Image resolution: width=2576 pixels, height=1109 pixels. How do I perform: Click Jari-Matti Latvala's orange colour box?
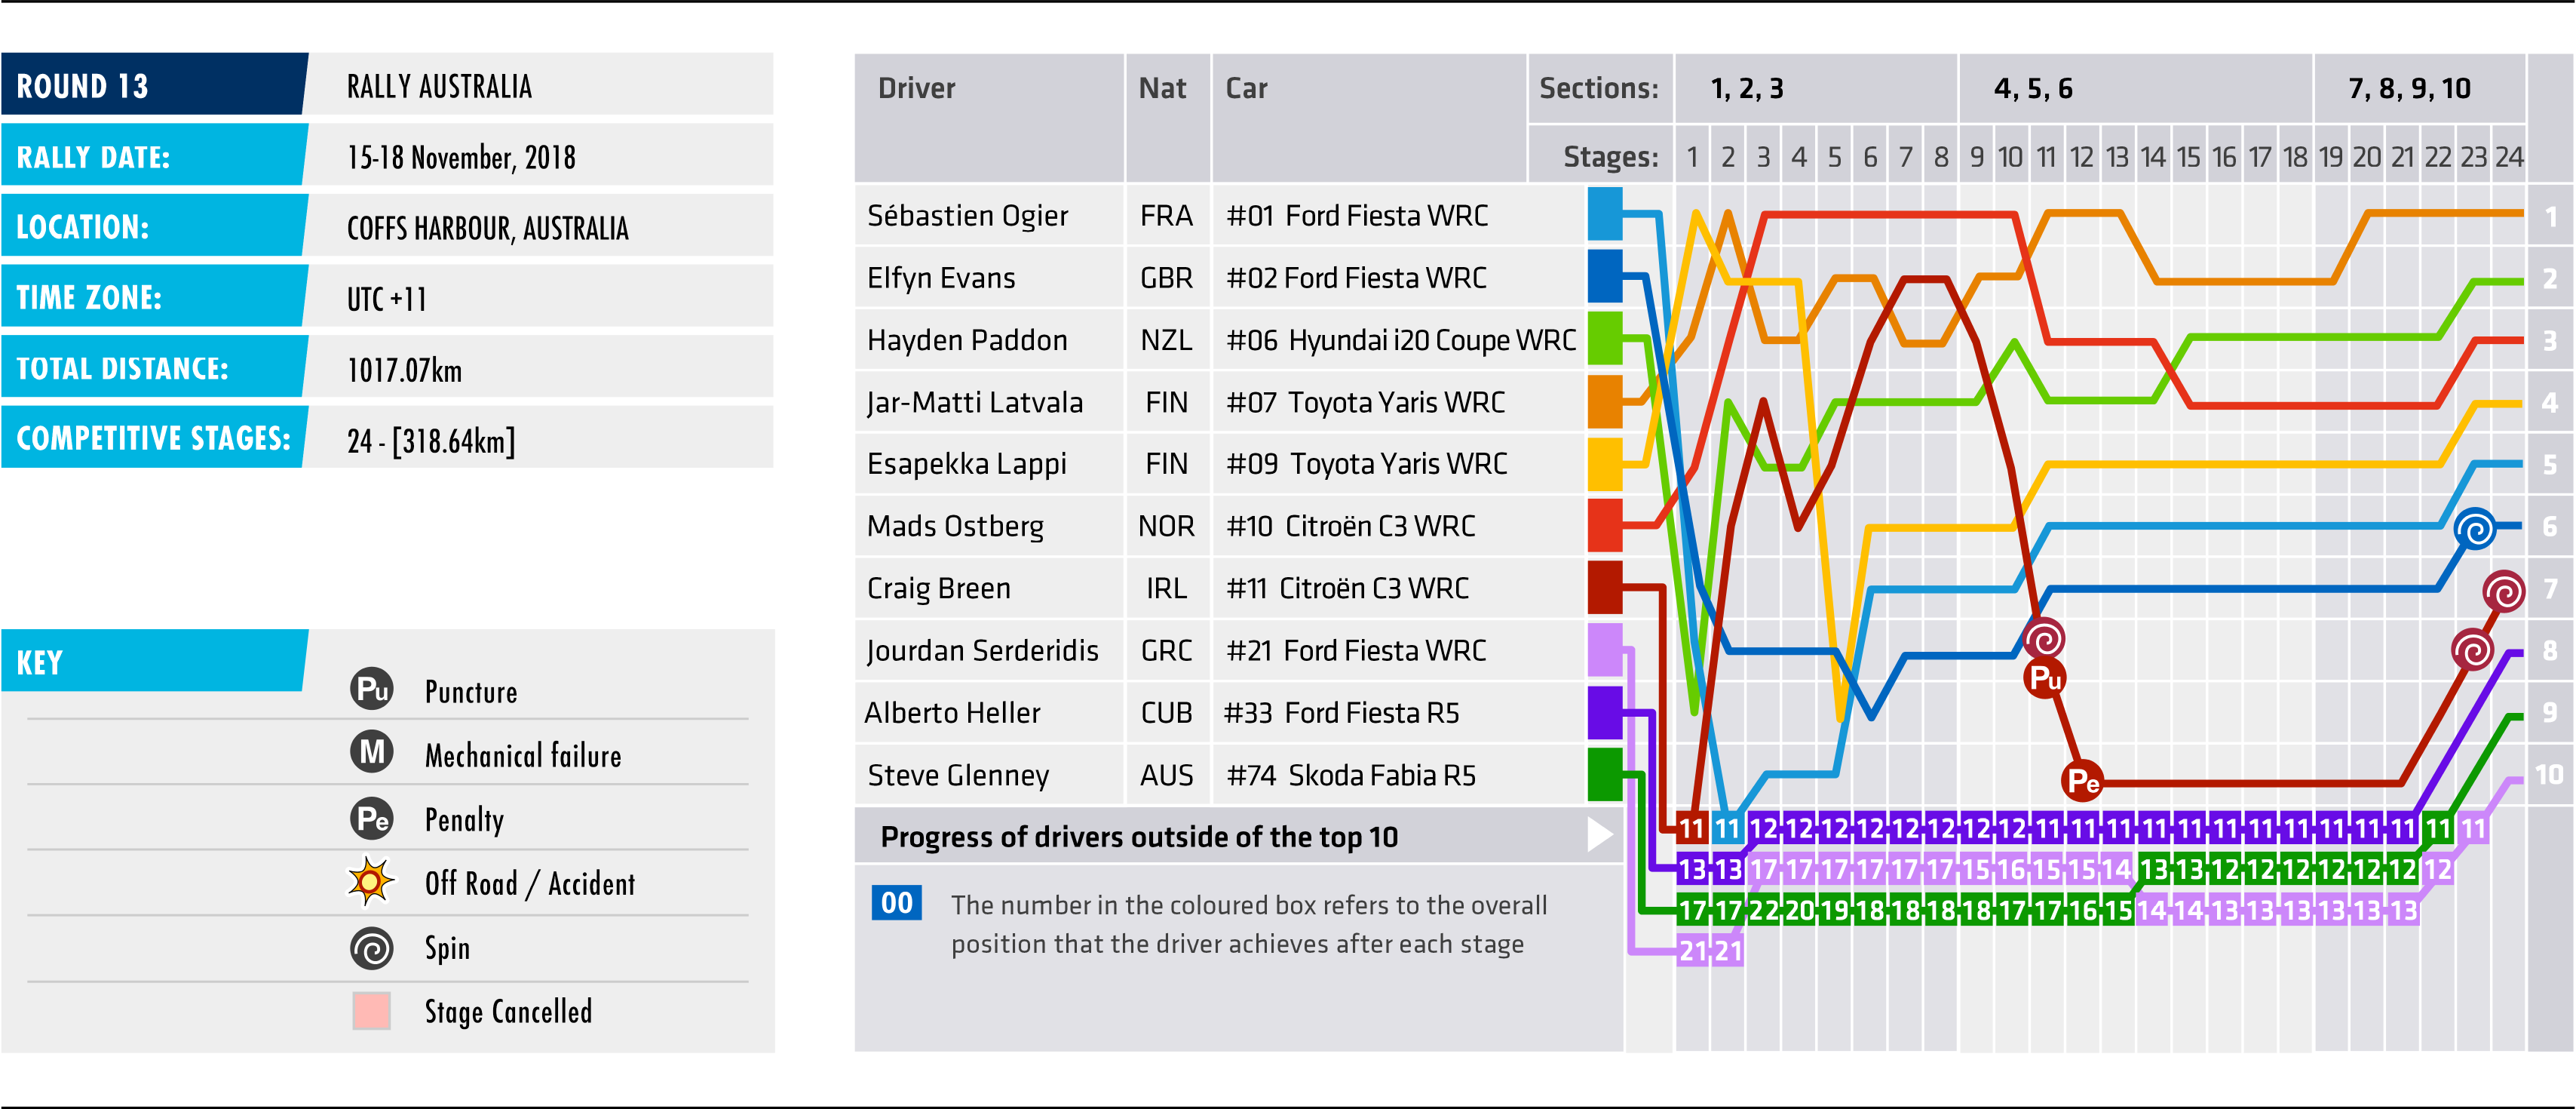coord(1605,401)
